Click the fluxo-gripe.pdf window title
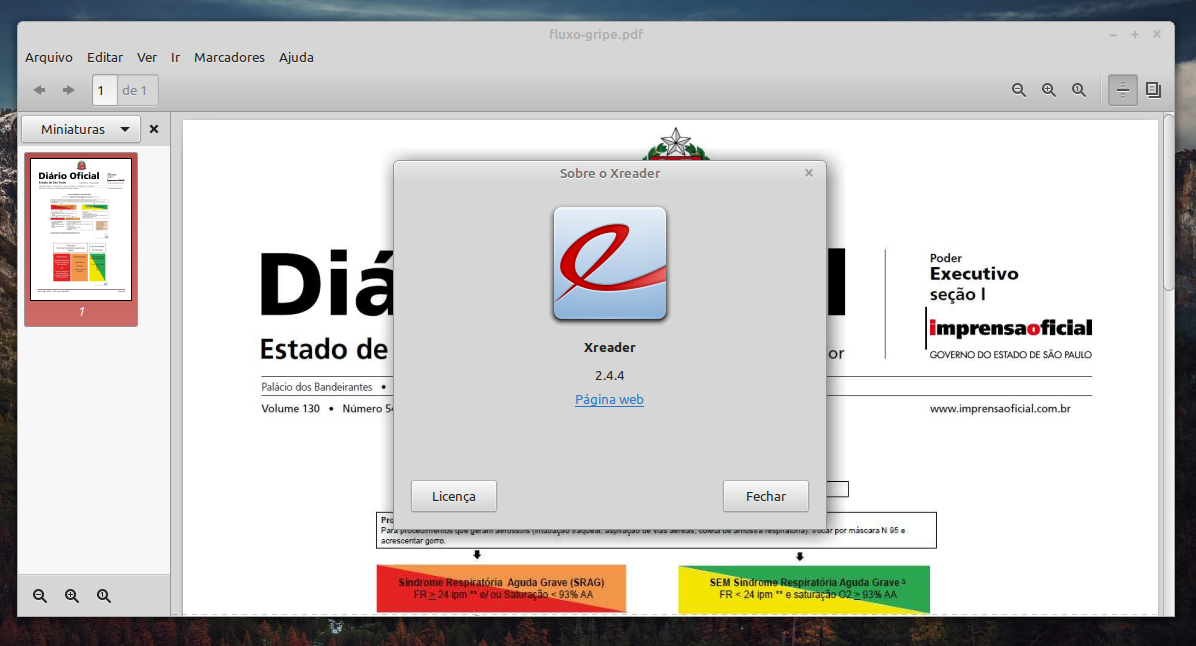The image size is (1196, 646). (x=596, y=34)
